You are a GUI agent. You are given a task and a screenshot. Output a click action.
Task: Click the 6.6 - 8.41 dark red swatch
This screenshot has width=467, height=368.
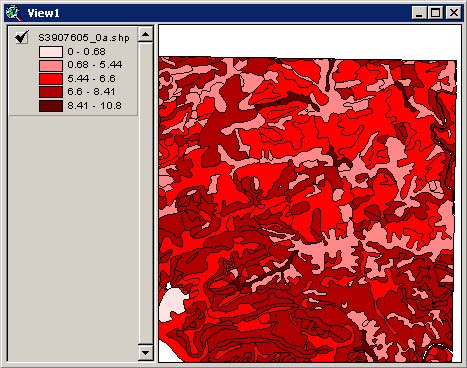[51, 92]
